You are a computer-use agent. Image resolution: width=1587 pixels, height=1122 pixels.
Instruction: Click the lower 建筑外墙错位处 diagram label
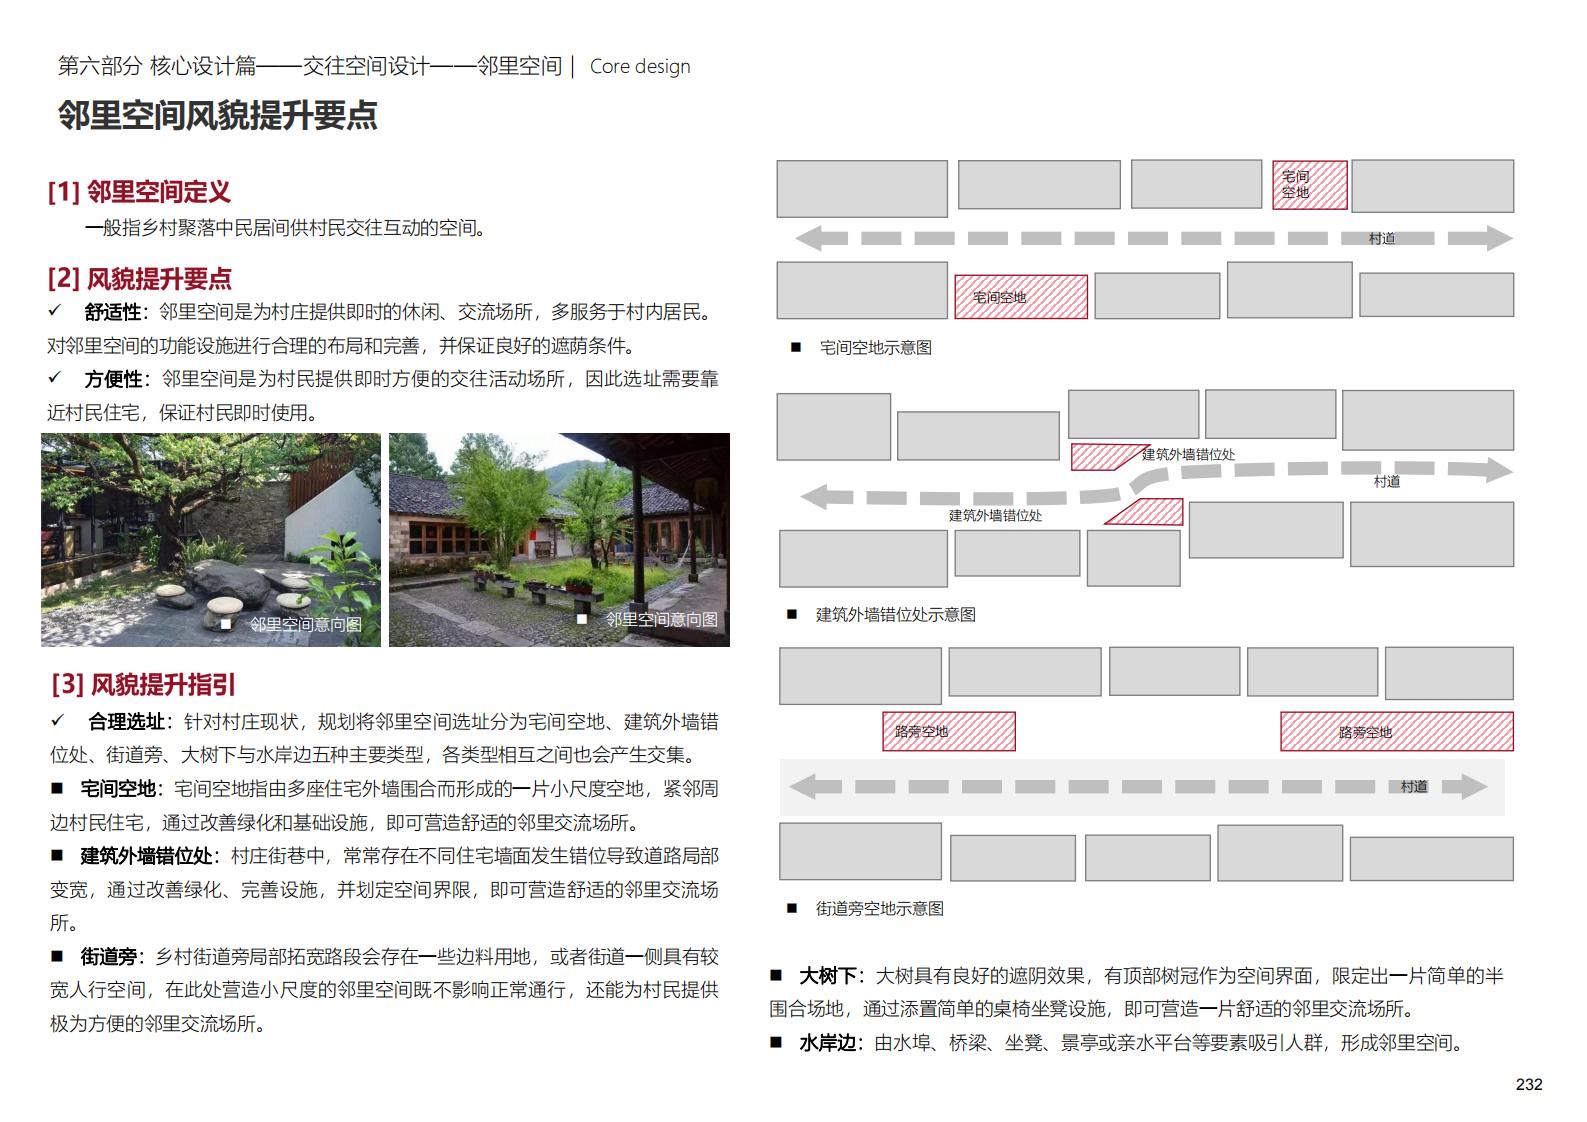coord(995,515)
